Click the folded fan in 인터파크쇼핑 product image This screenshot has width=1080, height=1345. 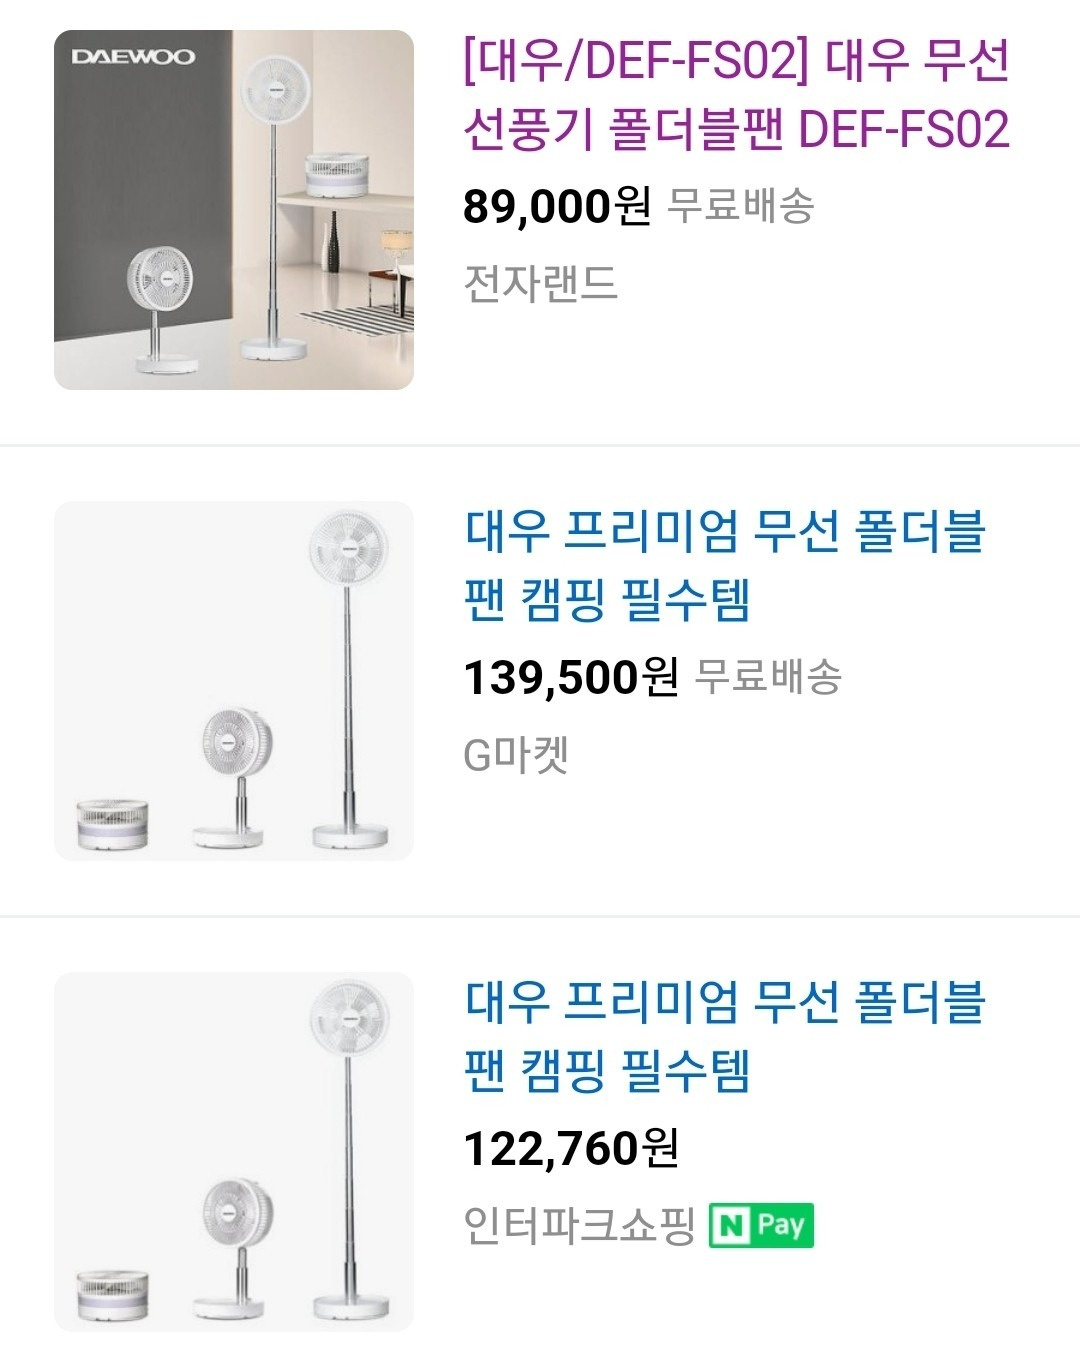(x=112, y=1294)
